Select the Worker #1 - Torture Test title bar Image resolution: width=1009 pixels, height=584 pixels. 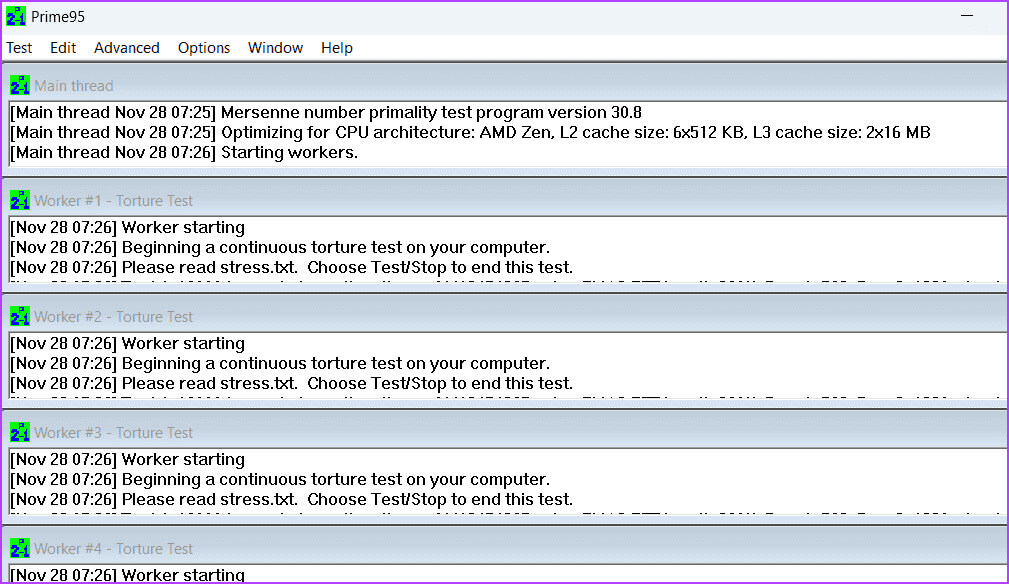(500, 201)
